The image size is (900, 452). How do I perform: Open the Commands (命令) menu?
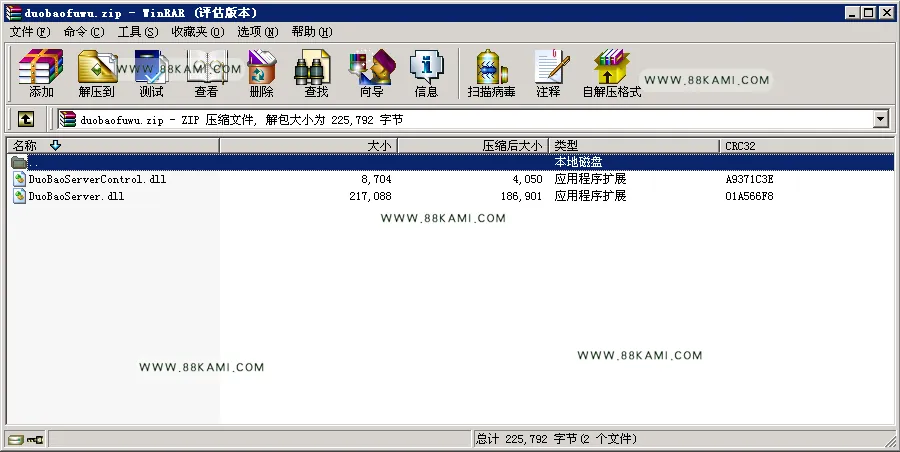[84, 32]
